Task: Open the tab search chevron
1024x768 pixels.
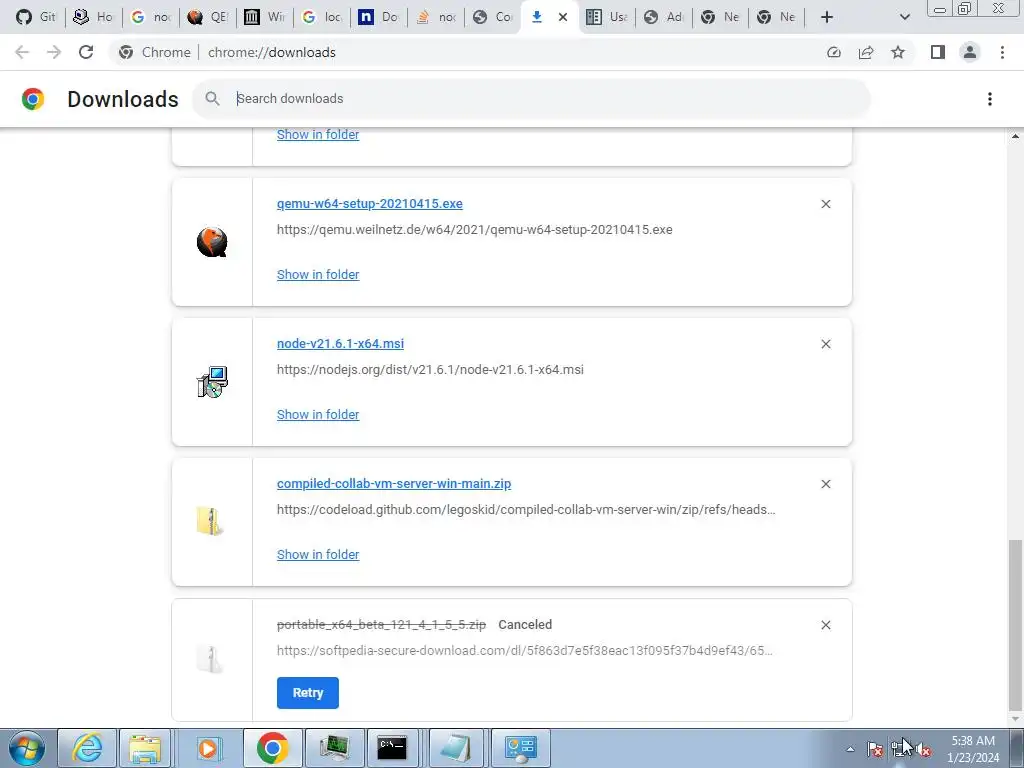Action: pos(904,17)
